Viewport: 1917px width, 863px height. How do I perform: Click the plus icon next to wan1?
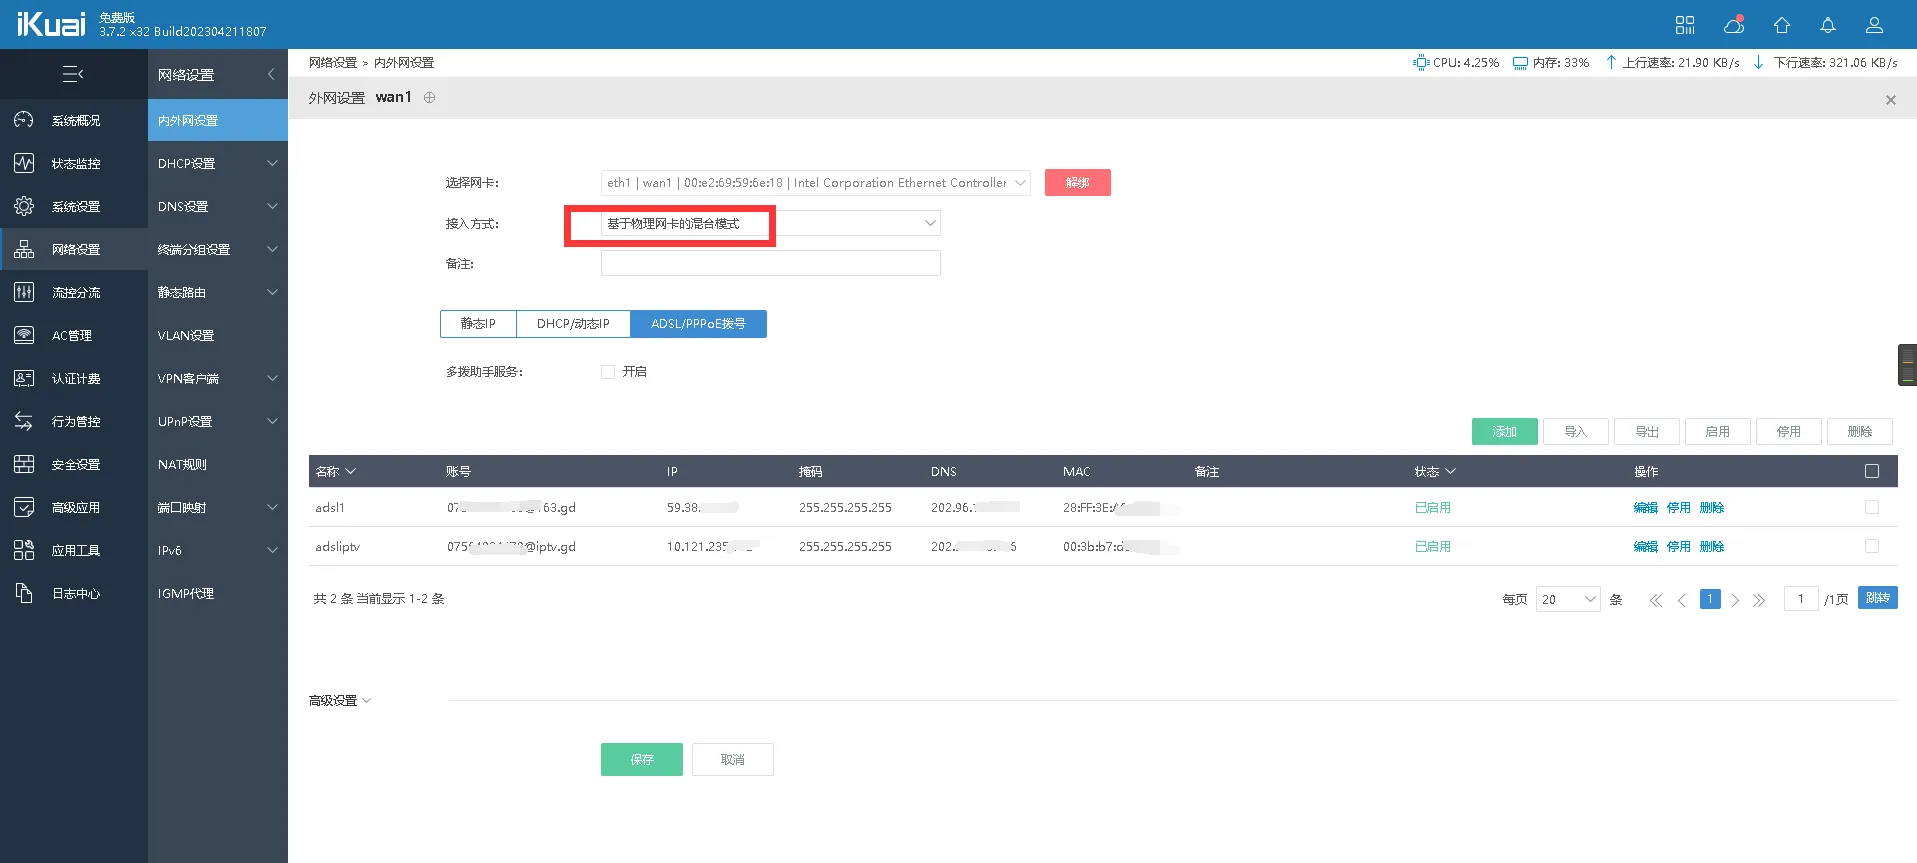pos(430,98)
